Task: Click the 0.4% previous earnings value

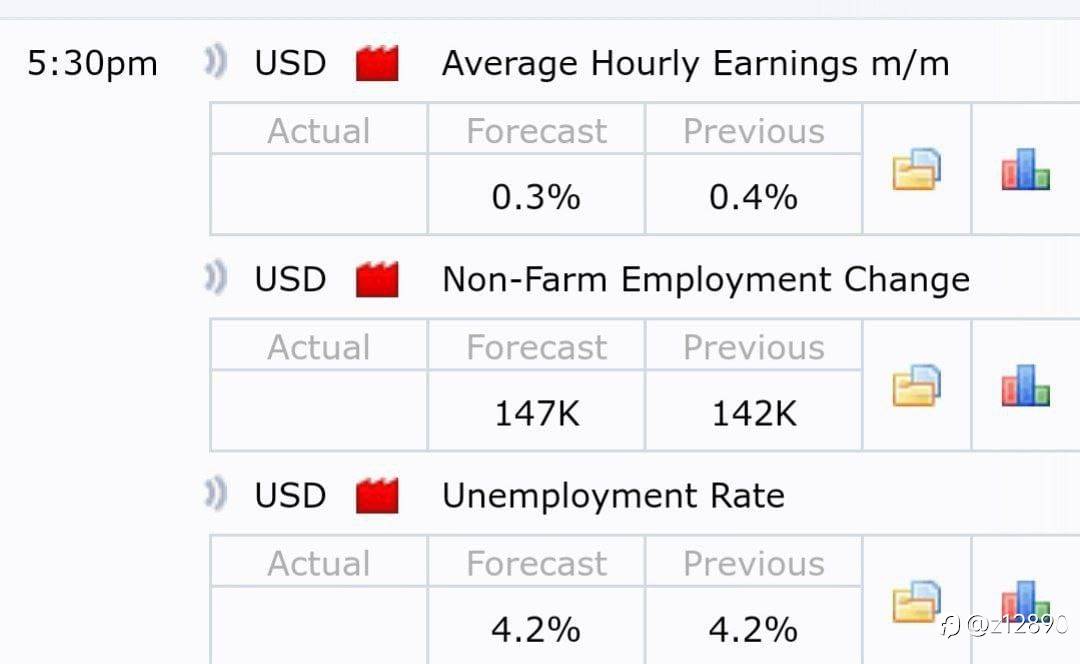Action: pyautogui.click(x=753, y=197)
